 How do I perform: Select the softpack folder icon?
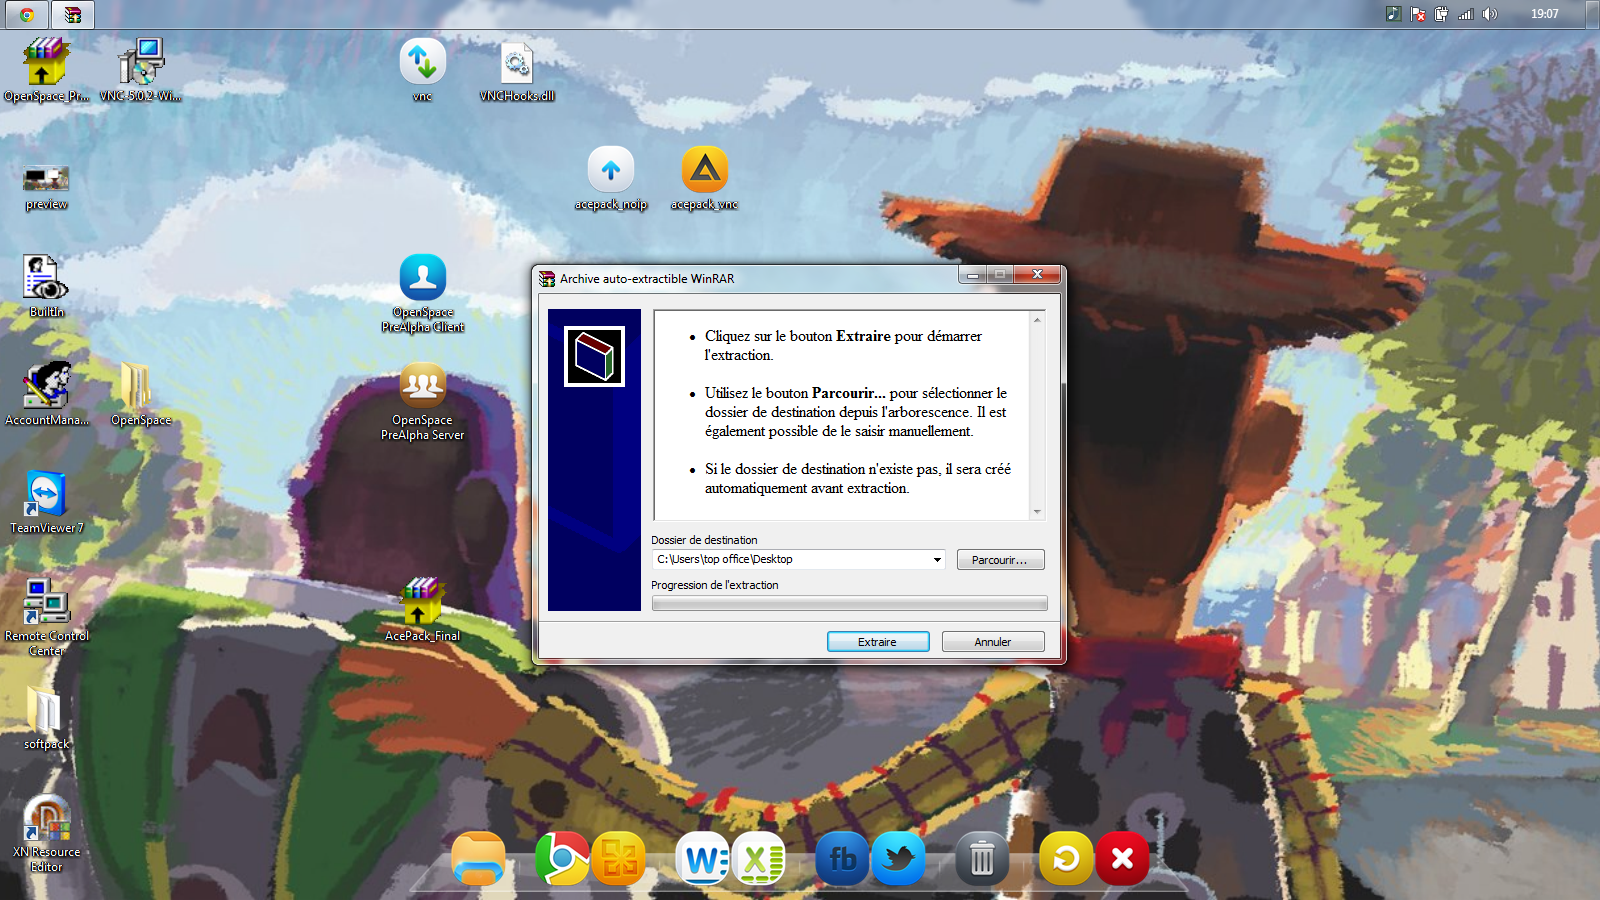[x=46, y=718]
